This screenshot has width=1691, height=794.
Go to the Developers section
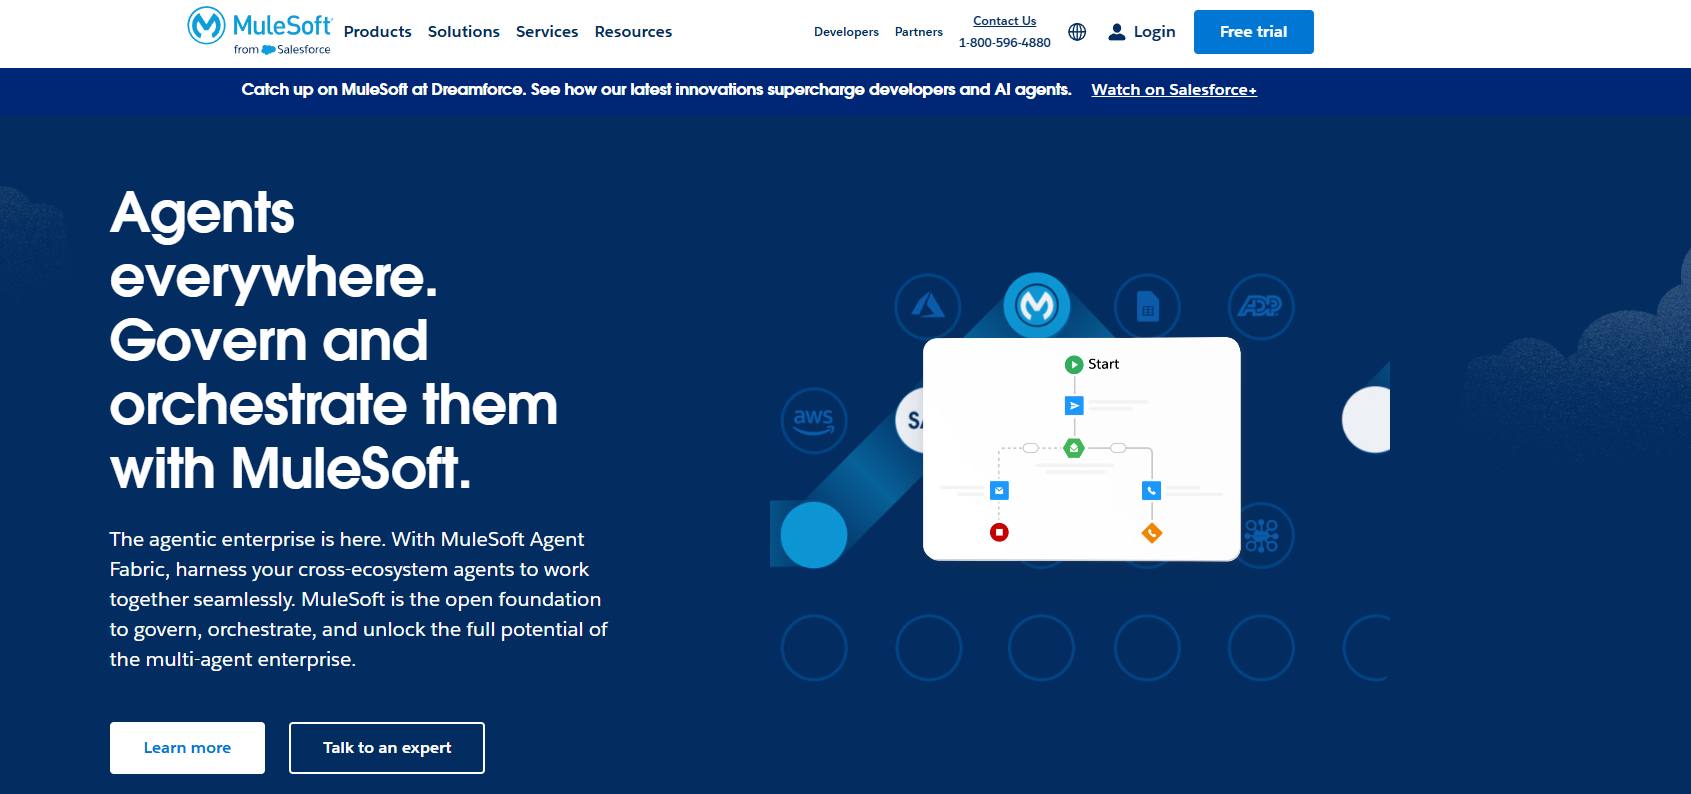point(846,32)
